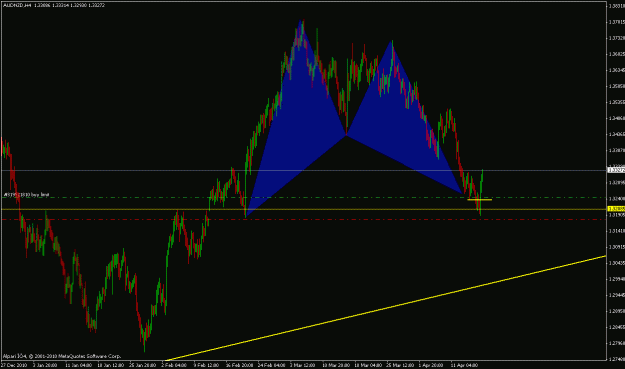Click the '25 Mar 12:00' time axis label
Viewport: 625px width, 369px height.
(400, 365)
